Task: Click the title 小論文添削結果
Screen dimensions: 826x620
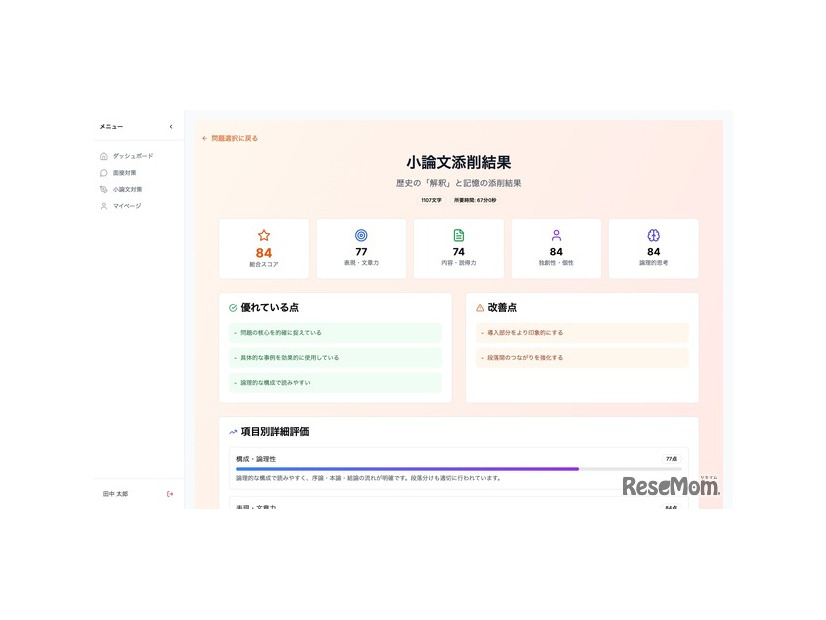Action: pyautogui.click(x=458, y=162)
